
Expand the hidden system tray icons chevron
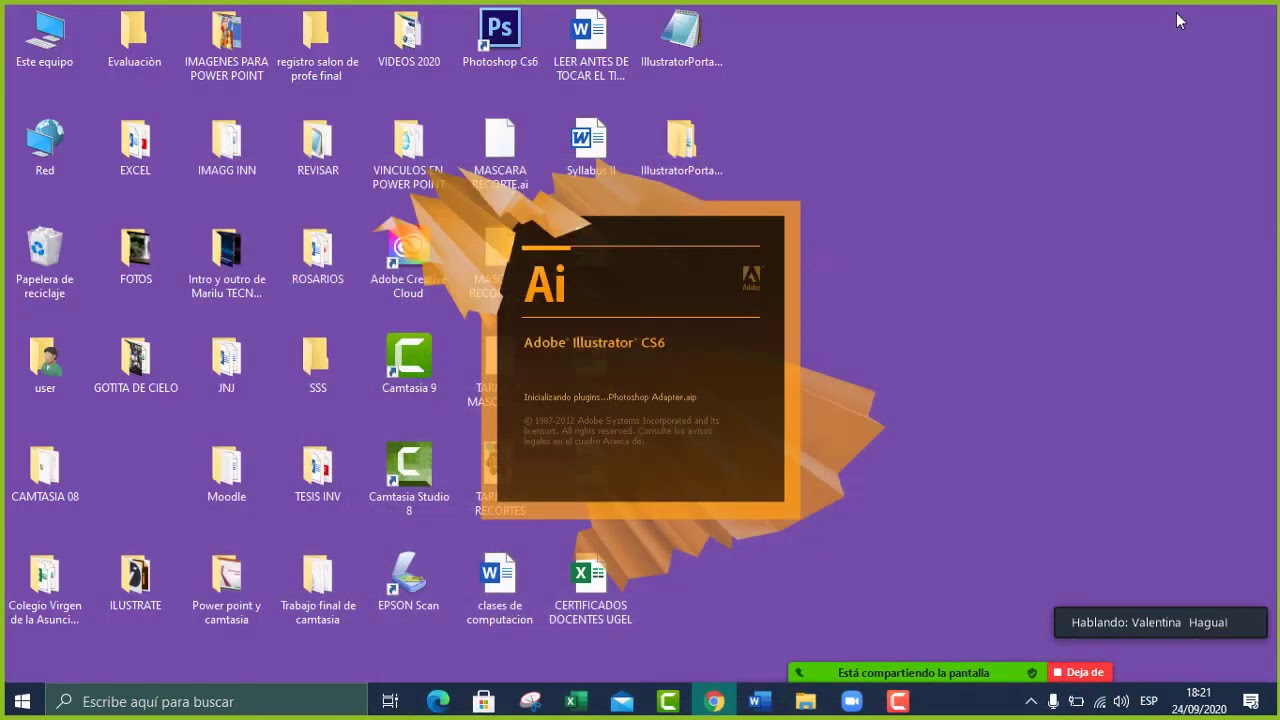click(1031, 701)
